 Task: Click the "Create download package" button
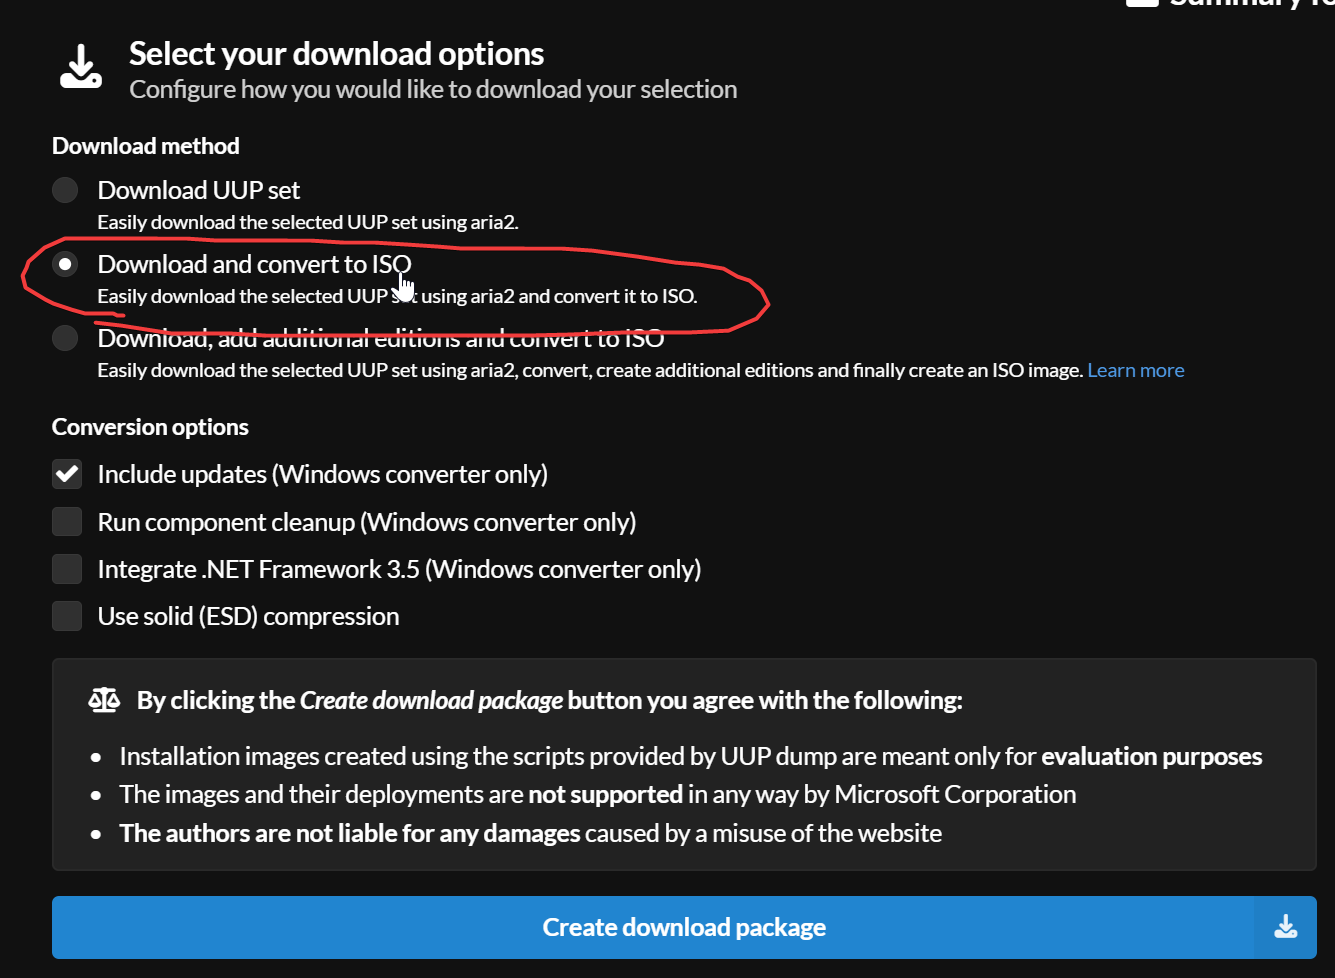coord(683,927)
